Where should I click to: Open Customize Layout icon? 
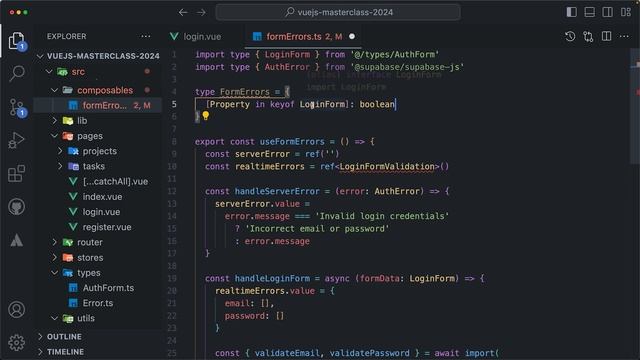click(626, 12)
